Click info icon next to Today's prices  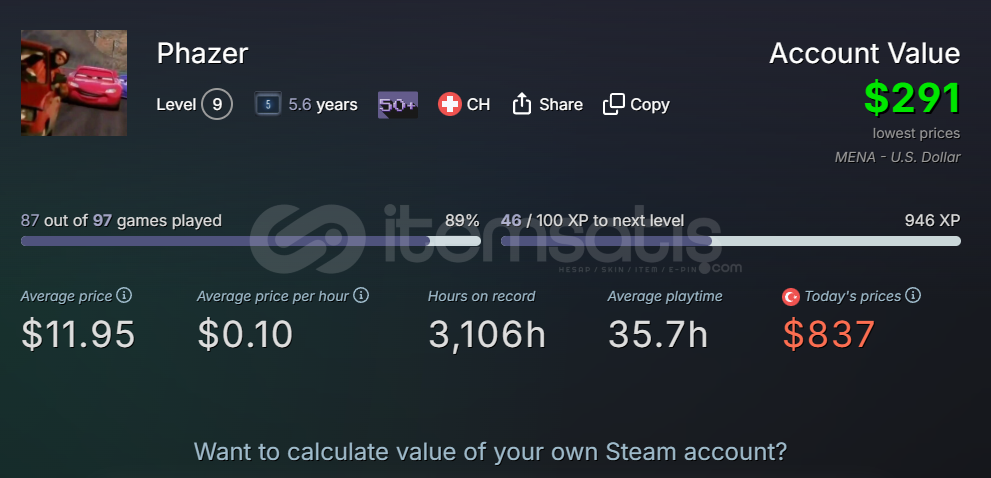click(x=913, y=295)
